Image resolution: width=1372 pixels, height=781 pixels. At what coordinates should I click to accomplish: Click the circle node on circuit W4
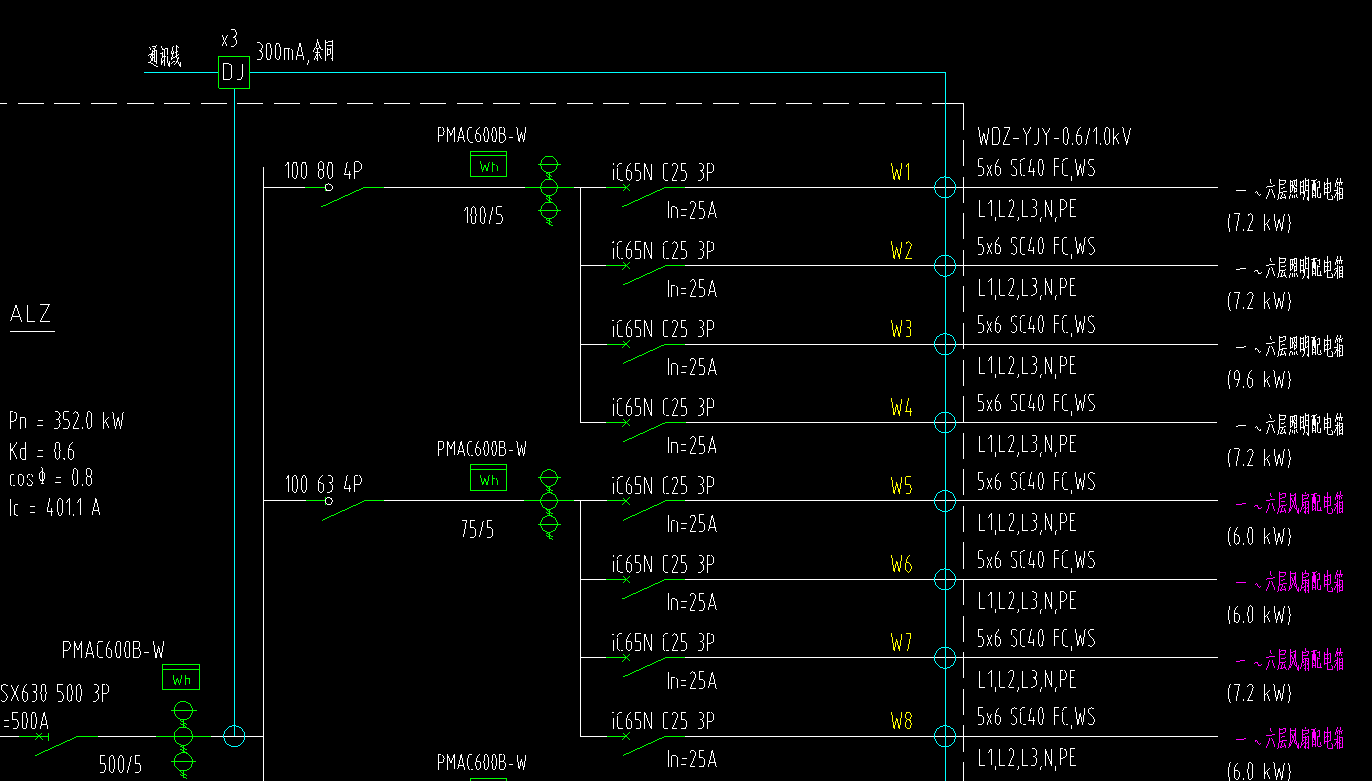(944, 422)
